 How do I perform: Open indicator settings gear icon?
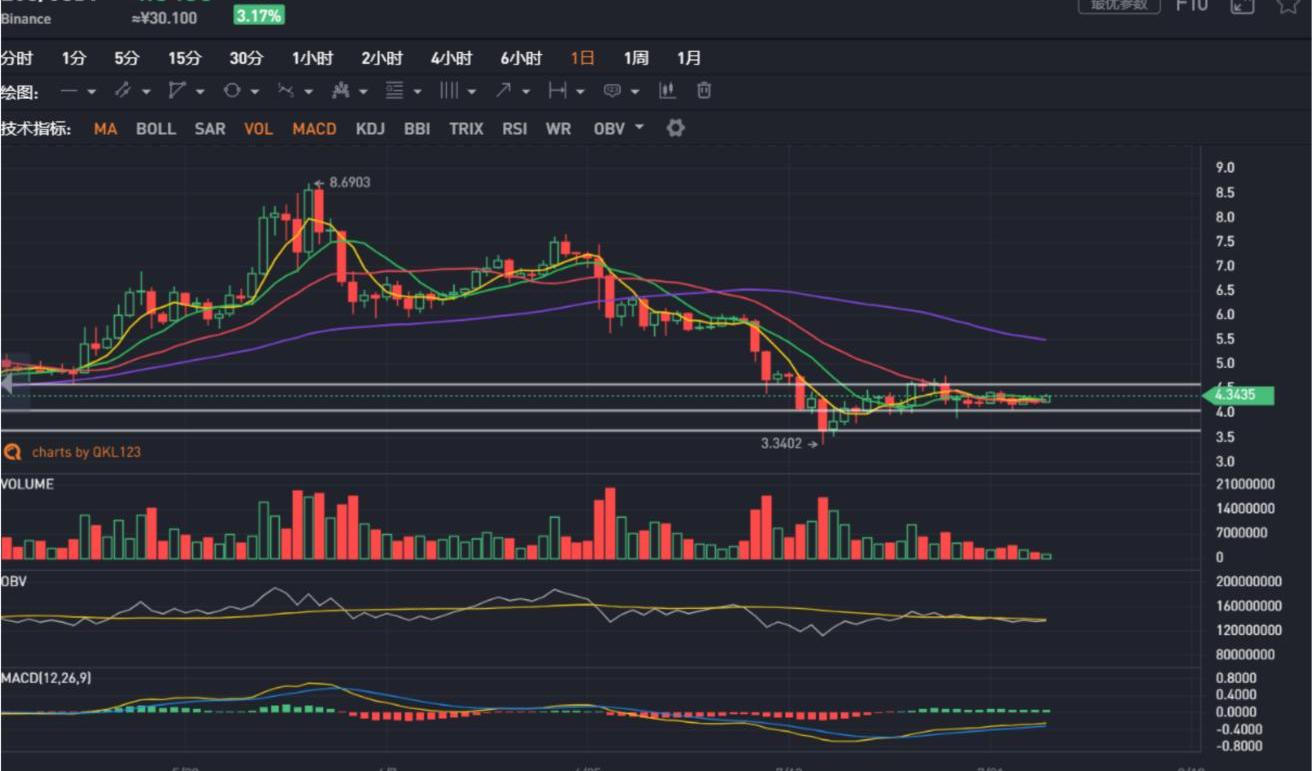click(675, 128)
